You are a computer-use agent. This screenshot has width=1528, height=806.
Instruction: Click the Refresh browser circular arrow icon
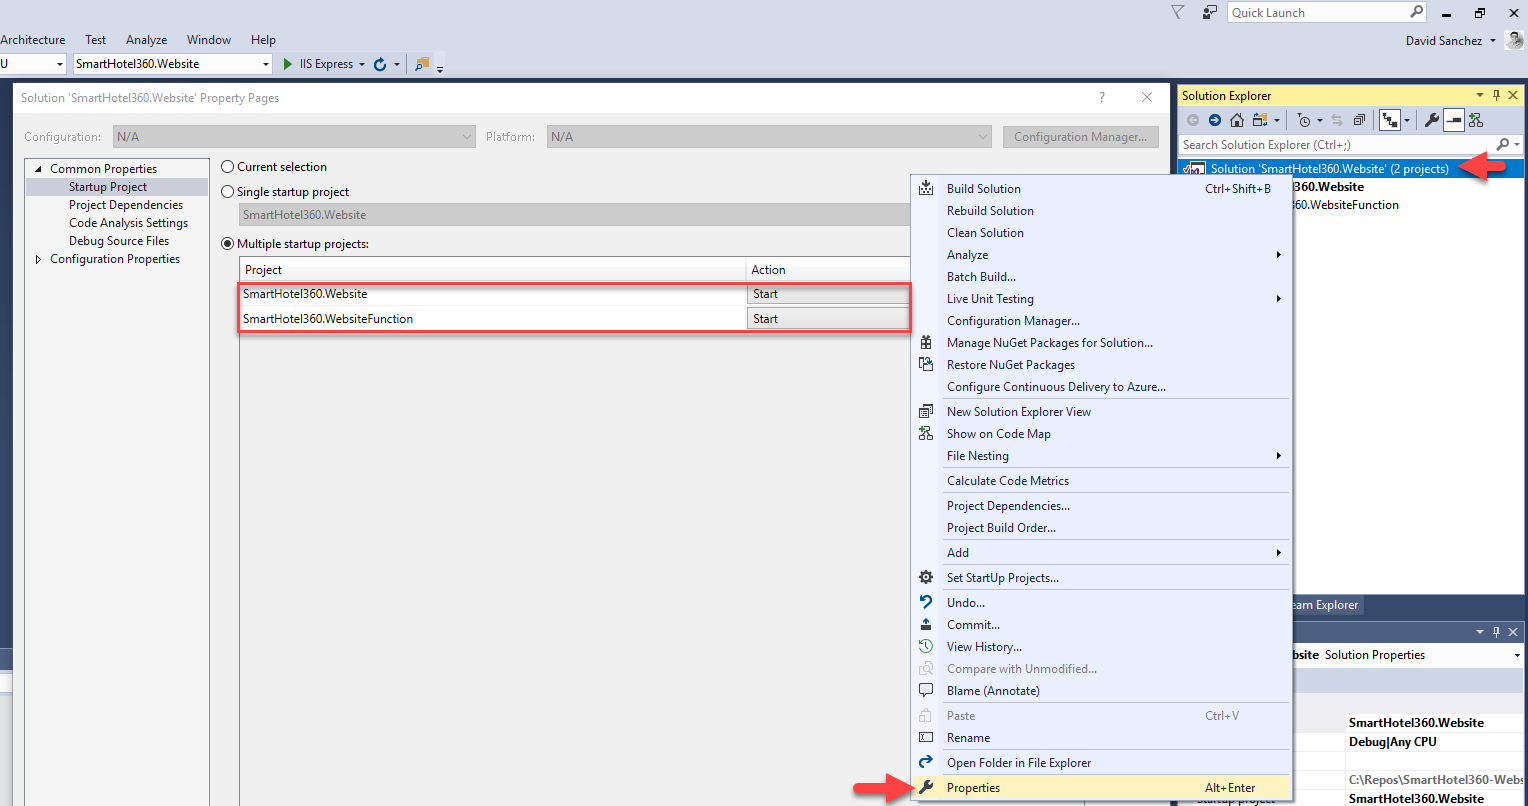(380, 64)
